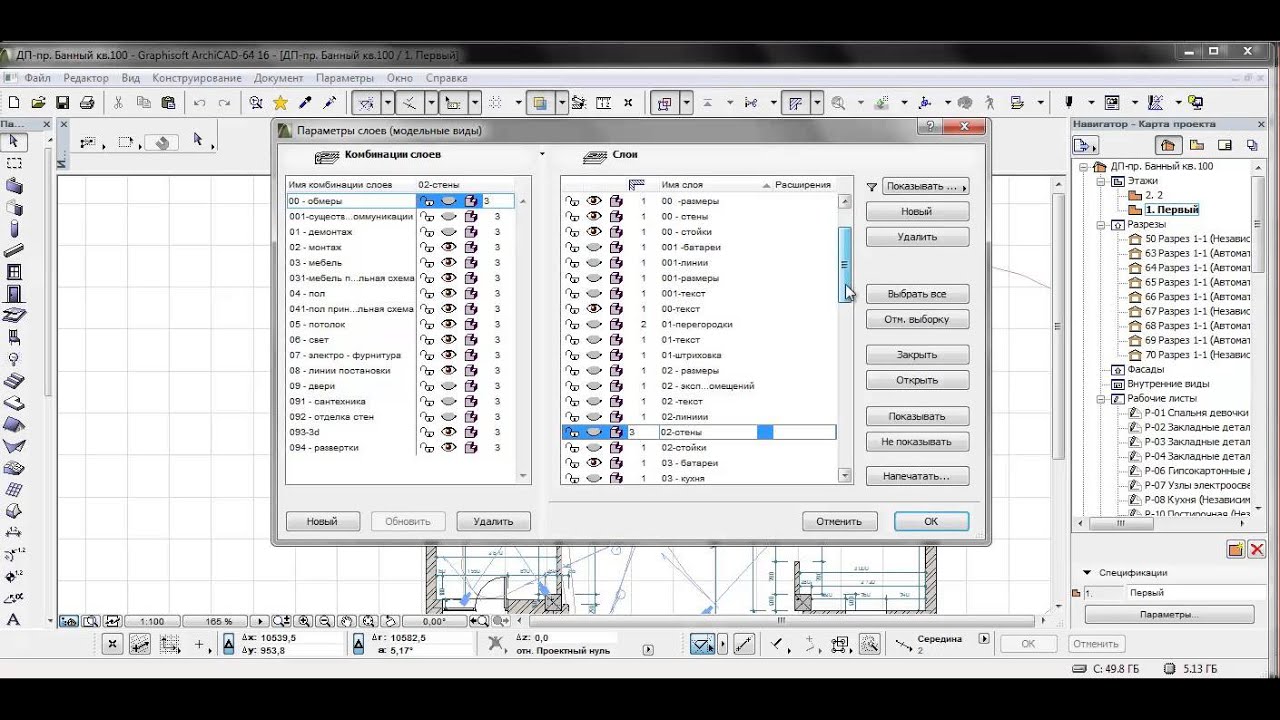The image size is (1280, 720).
Task: Toggle visibility of the 03 - мебель combination
Action: [449, 263]
